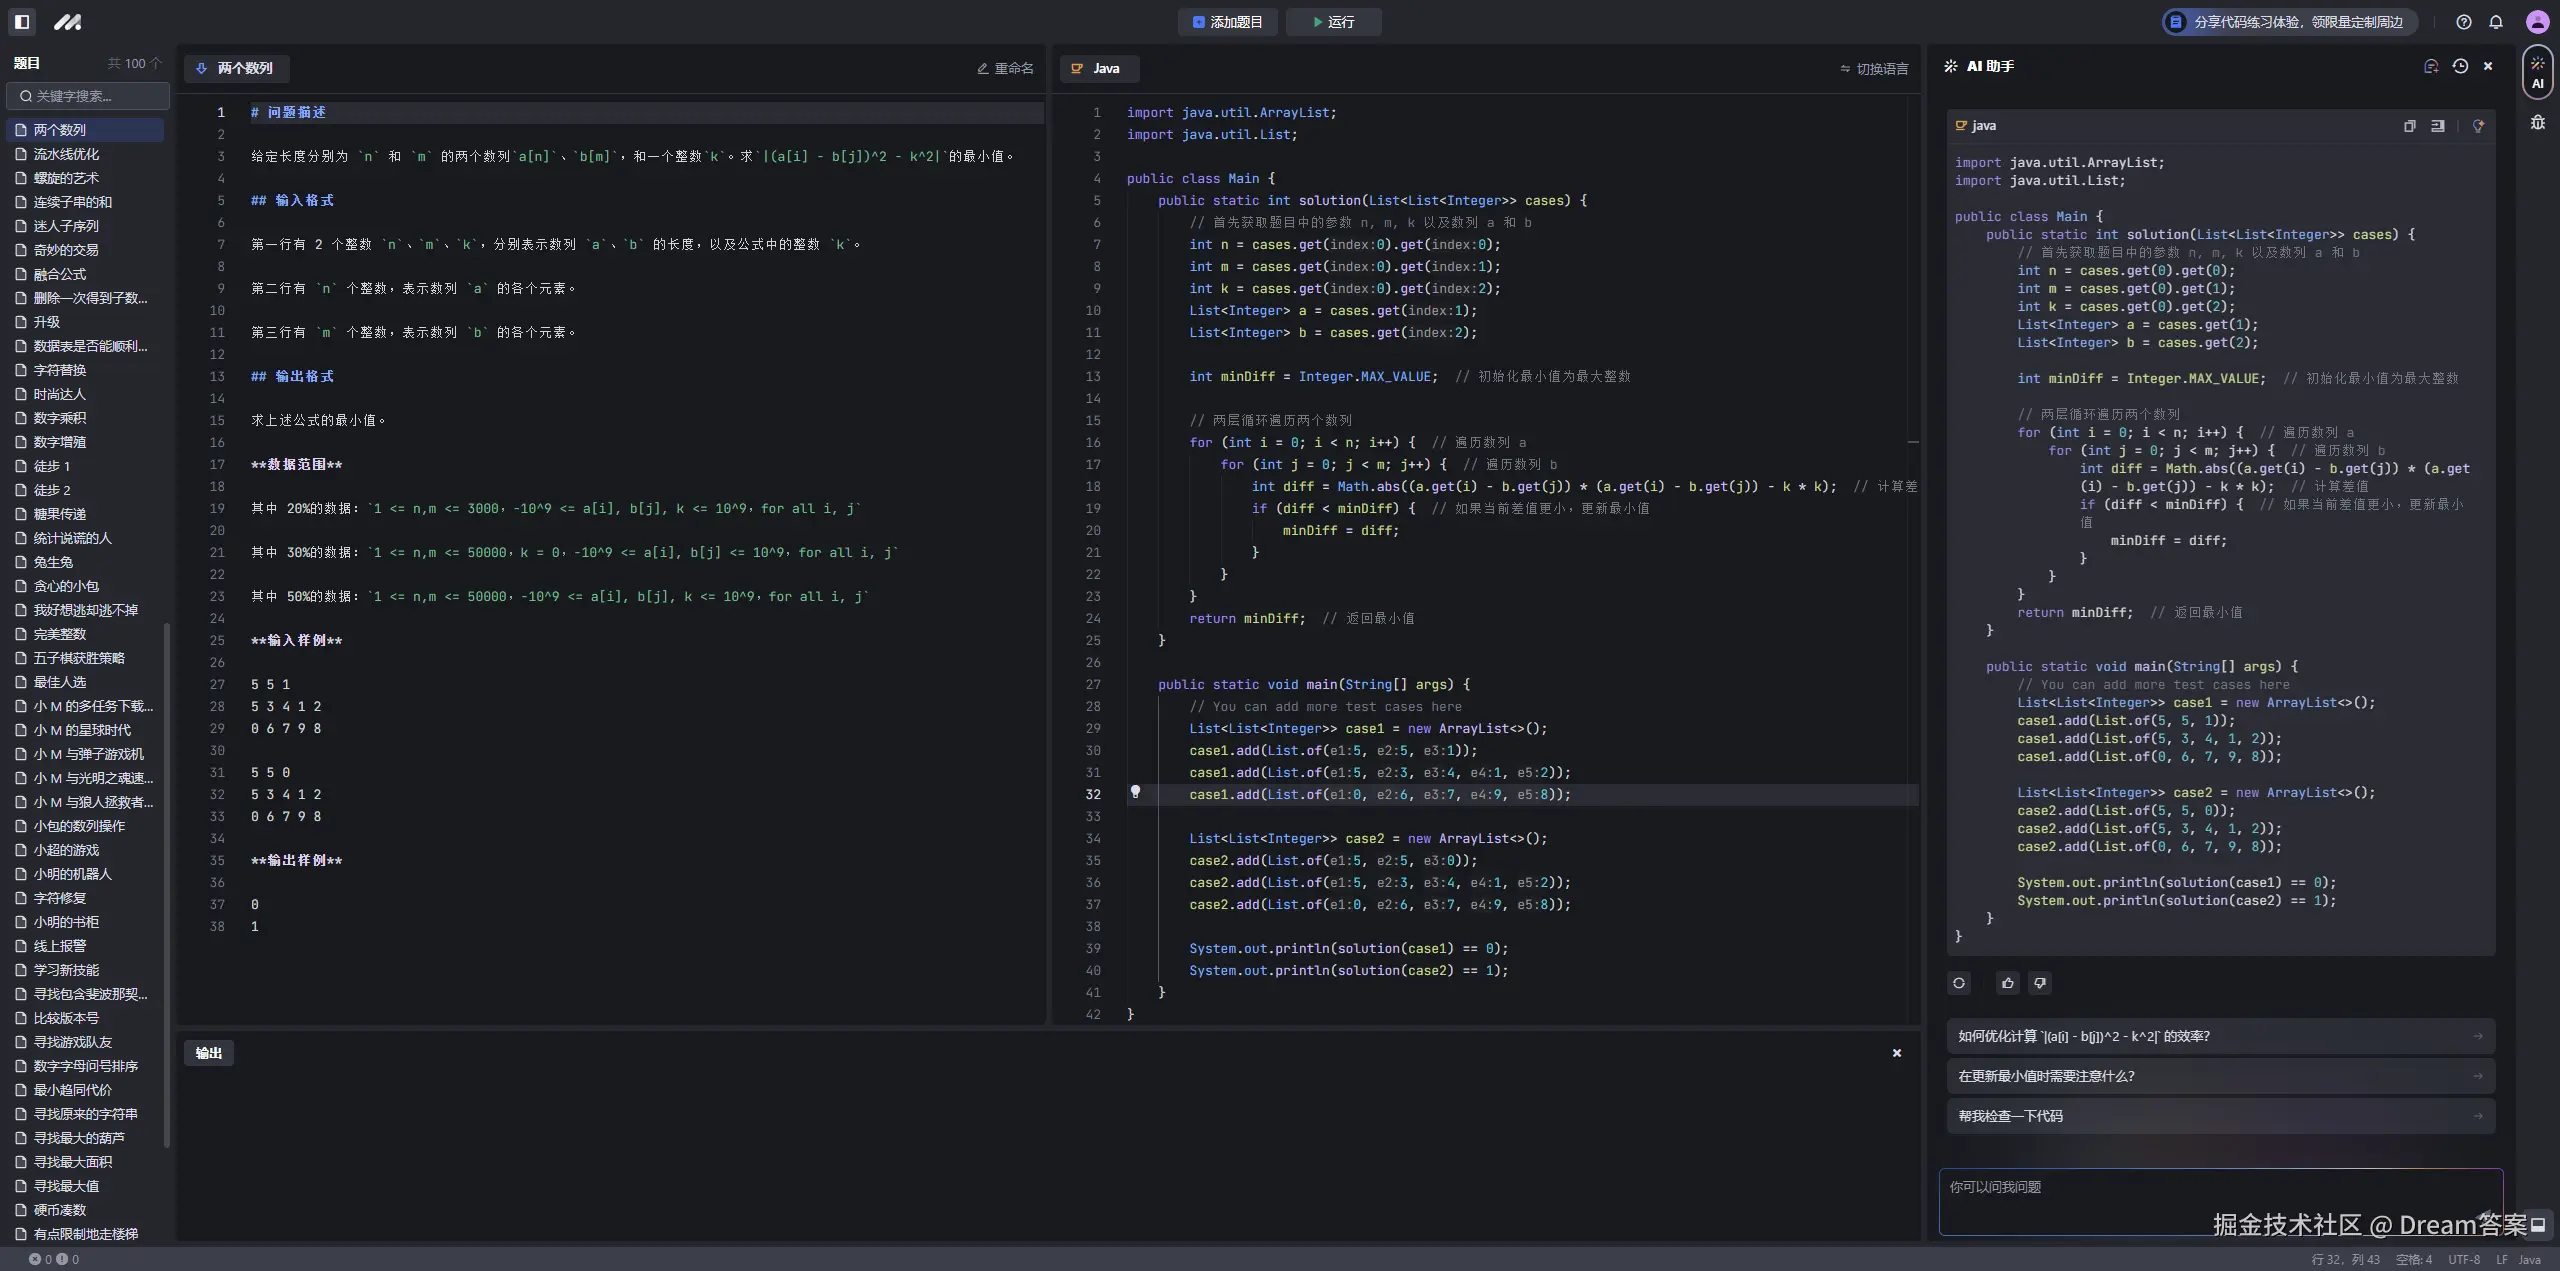This screenshot has height=1271, width=2560.
Task: Open the notifications bell
Action: (2496, 22)
